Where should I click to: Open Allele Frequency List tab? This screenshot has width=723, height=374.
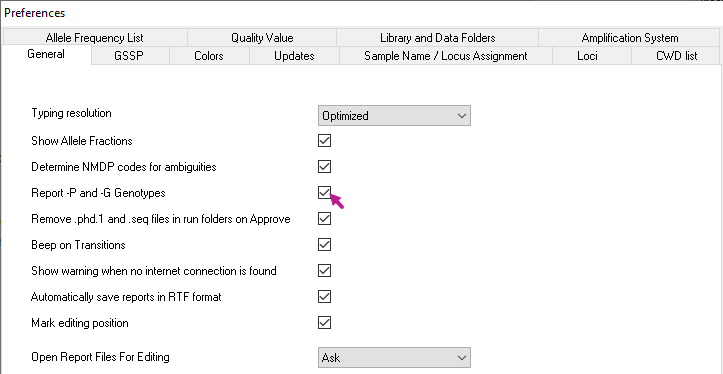[x=95, y=38]
